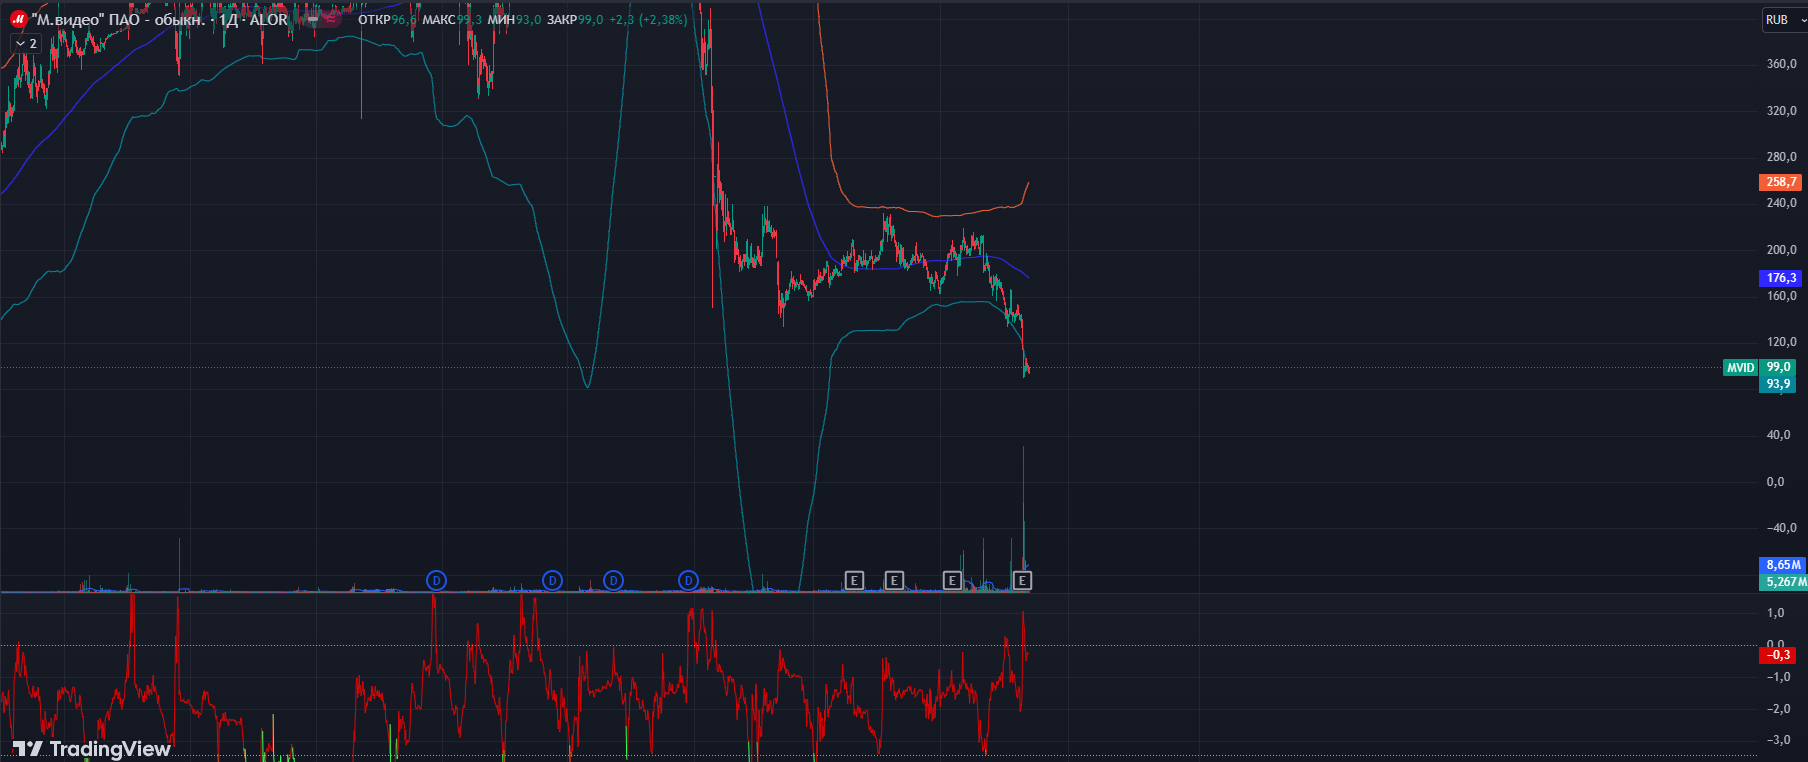Viewport: 1808px width, 762px height.
Task: Click the teal 93,9 value label
Action: pyautogui.click(x=1778, y=384)
